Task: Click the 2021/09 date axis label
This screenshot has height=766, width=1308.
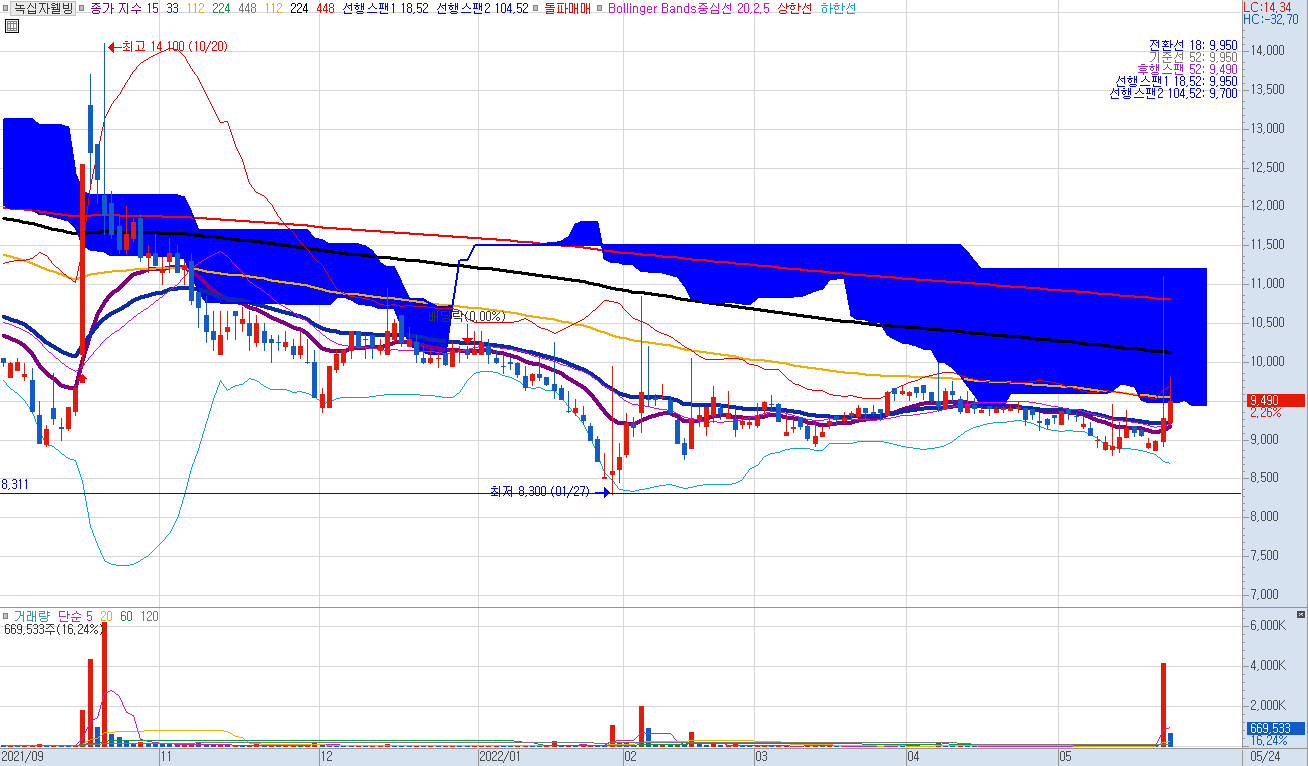Action: (22, 758)
